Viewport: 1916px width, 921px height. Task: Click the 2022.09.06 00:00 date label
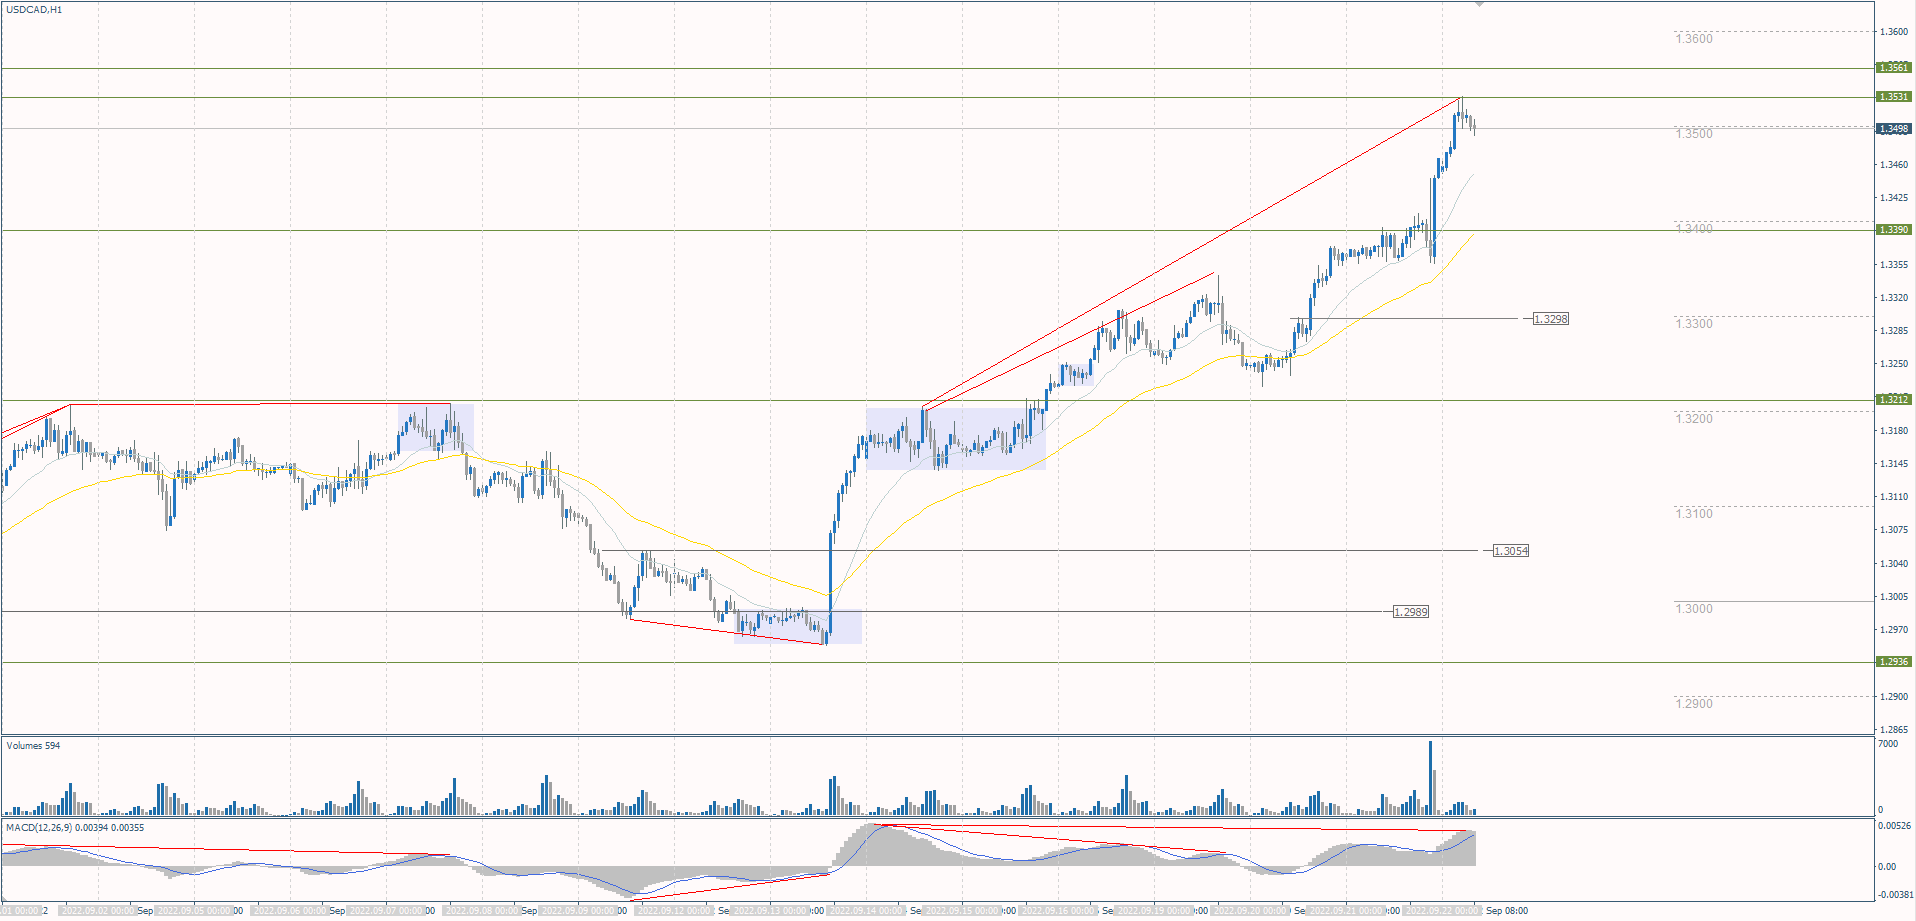click(x=291, y=911)
